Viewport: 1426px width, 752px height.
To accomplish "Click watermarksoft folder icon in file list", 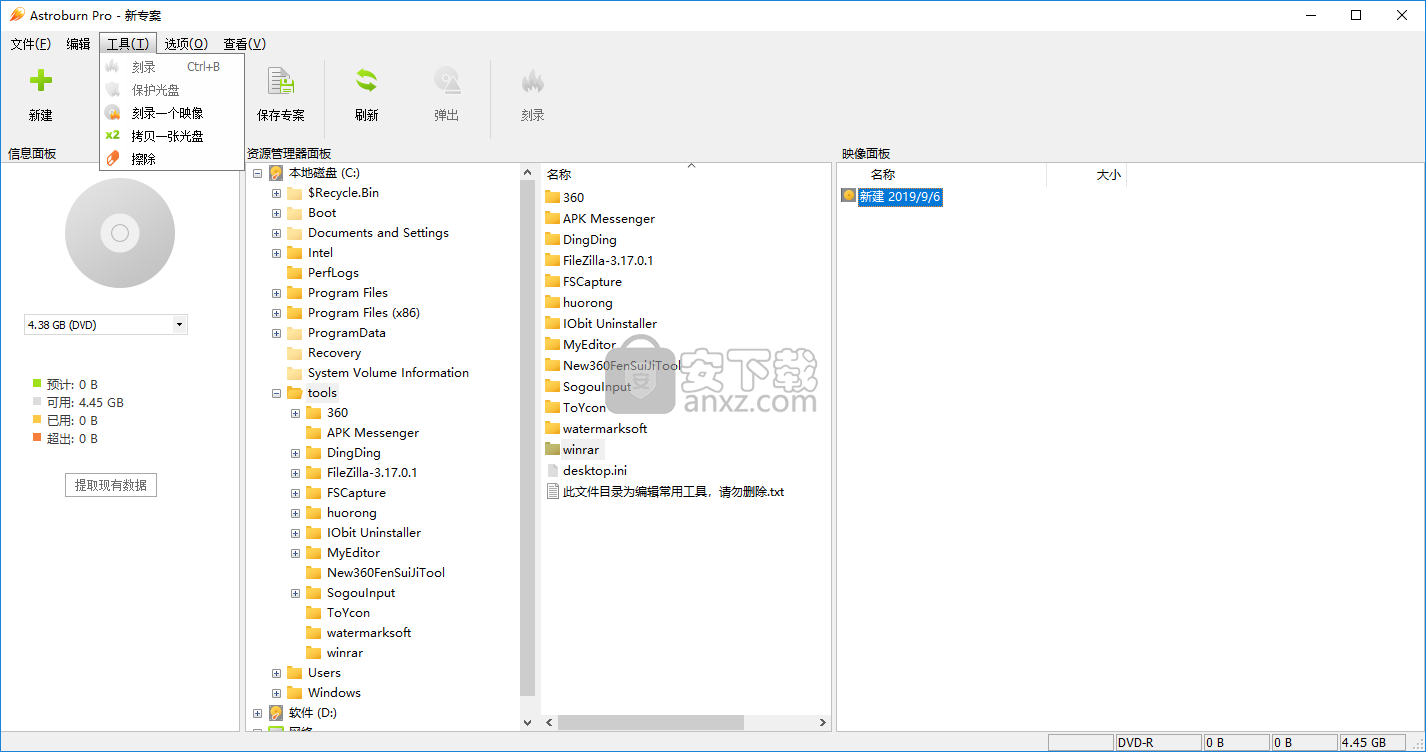I will [552, 428].
